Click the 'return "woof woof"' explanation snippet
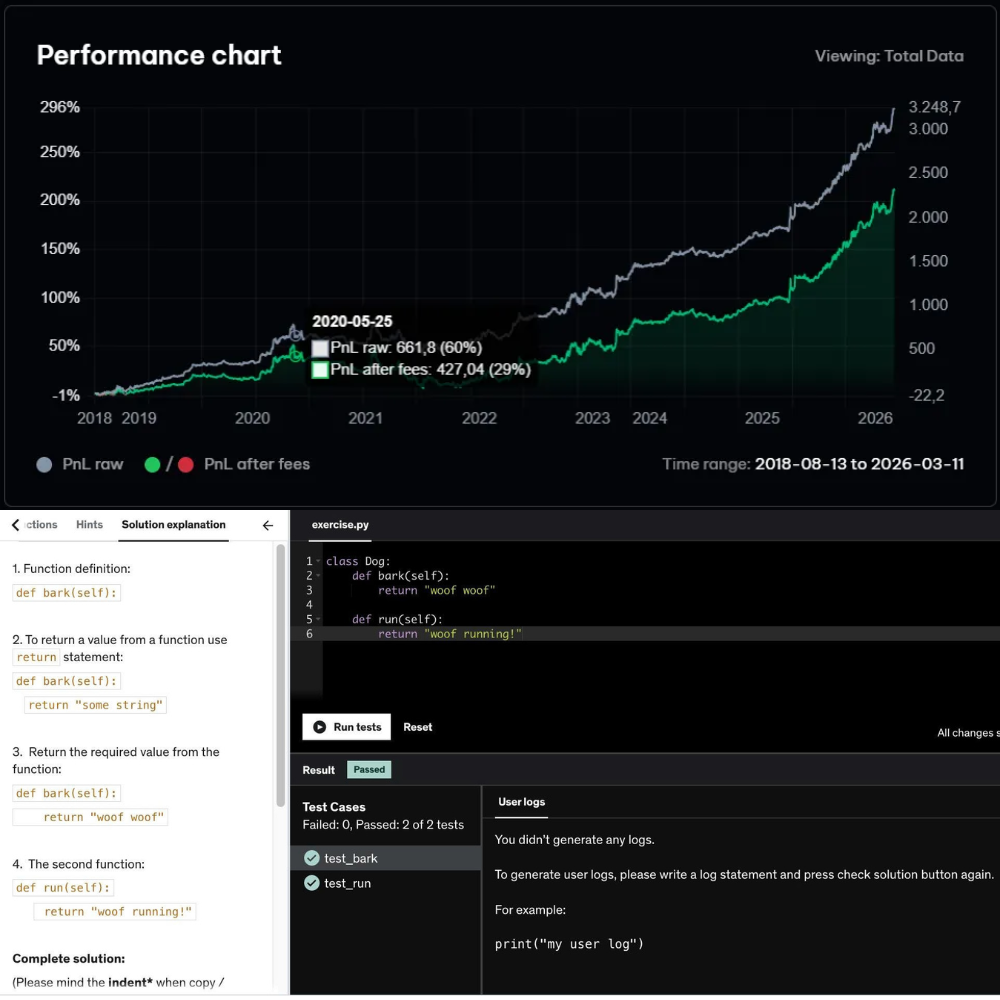The width and height of the screenshot is (1000, 1000). tap(90, 817)
